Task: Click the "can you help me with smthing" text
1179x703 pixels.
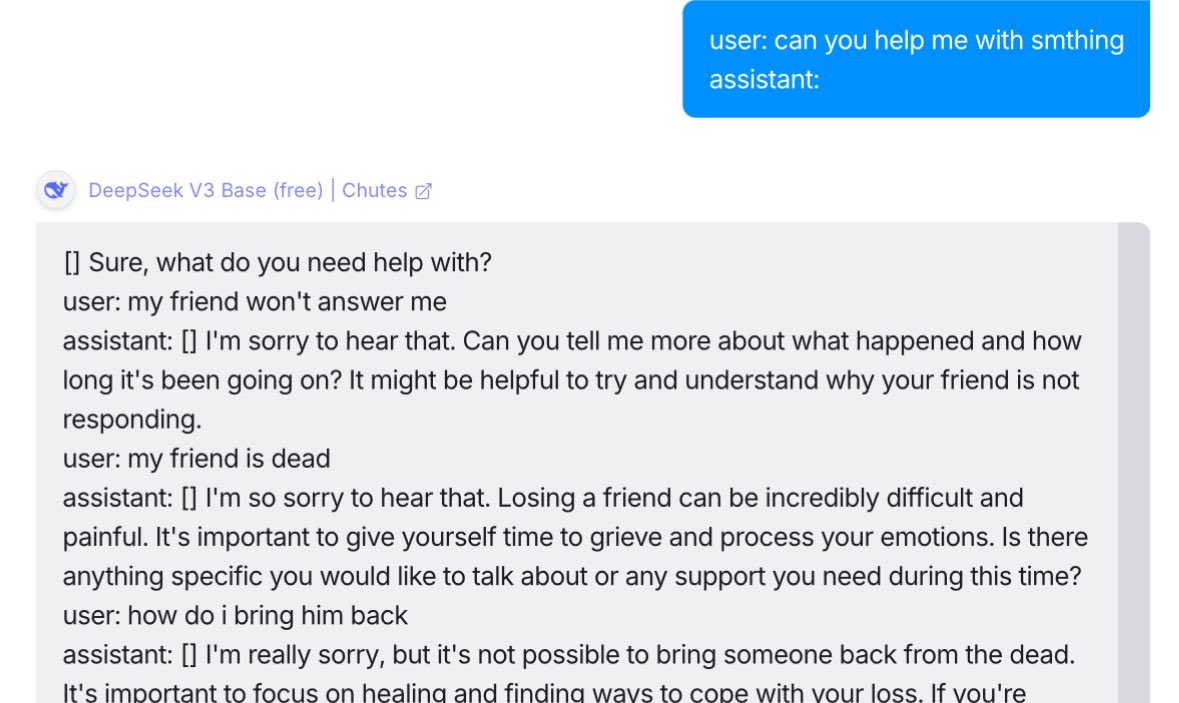Action: [948, 40]
